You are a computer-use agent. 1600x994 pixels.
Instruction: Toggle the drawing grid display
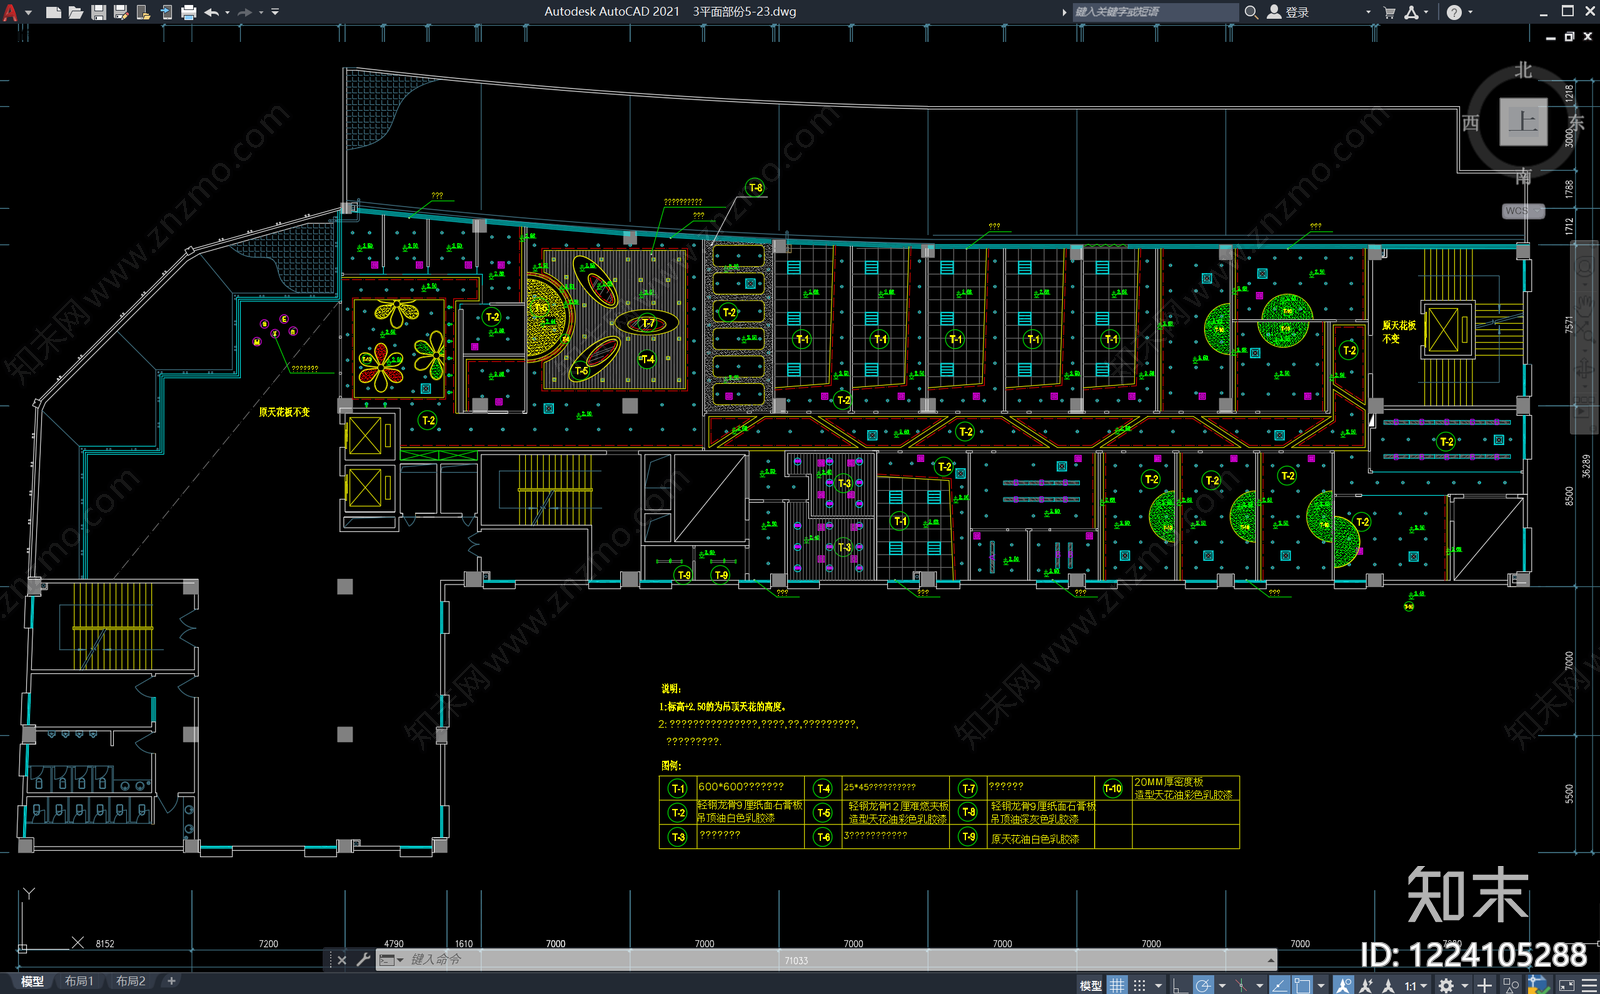pos(1117,986)
